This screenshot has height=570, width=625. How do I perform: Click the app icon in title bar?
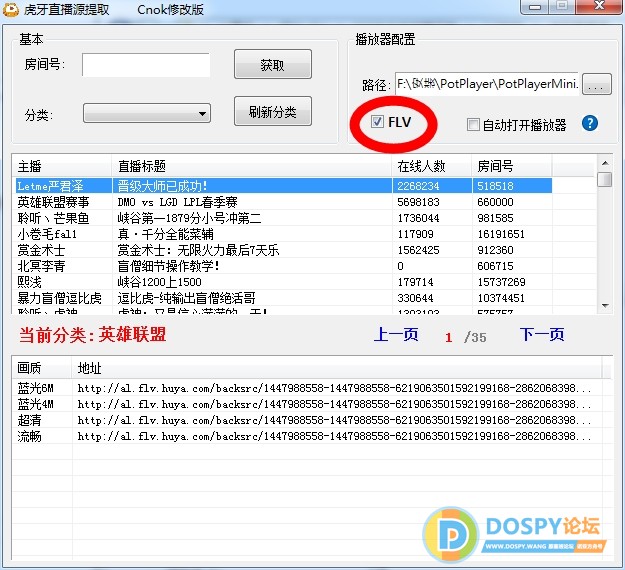point(10,9)
